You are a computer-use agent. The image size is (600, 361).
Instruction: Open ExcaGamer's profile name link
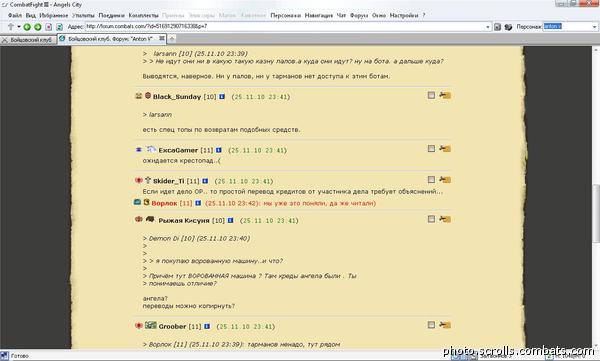coord(178,150)
